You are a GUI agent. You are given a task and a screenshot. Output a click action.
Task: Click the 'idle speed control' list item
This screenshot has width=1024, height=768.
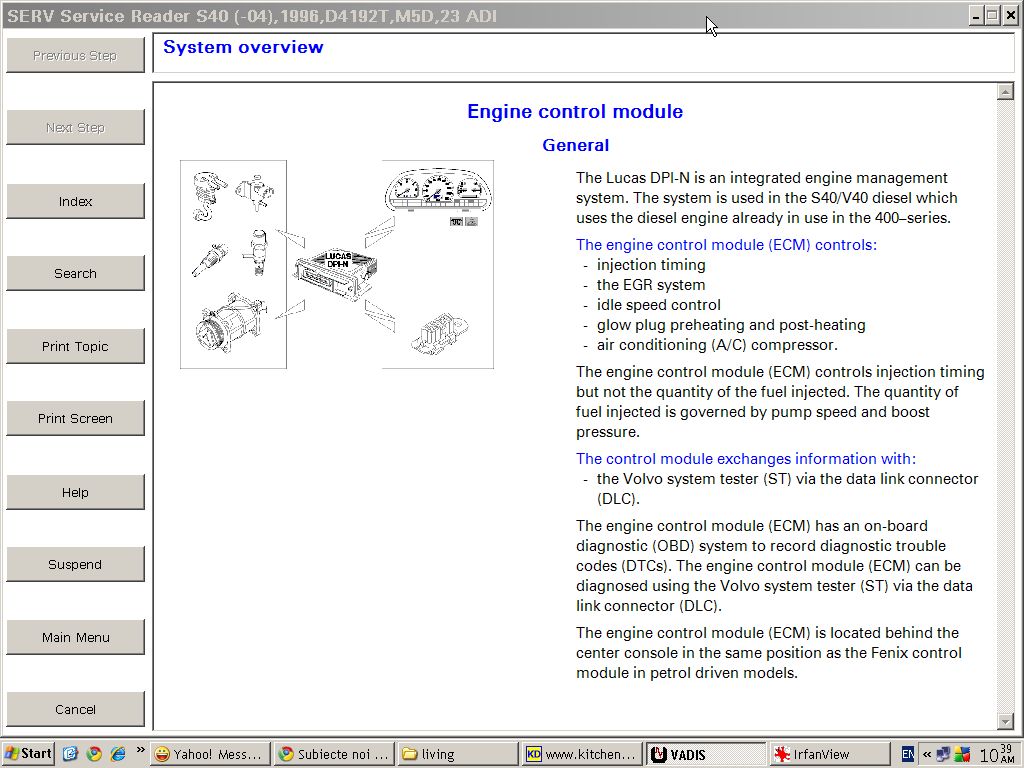point(658,305)
